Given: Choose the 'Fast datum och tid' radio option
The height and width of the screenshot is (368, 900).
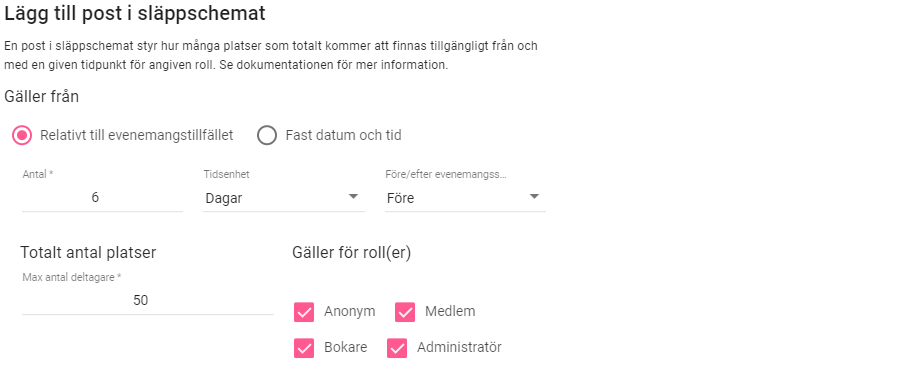Looking at the screenshot, I should point(267,135).
